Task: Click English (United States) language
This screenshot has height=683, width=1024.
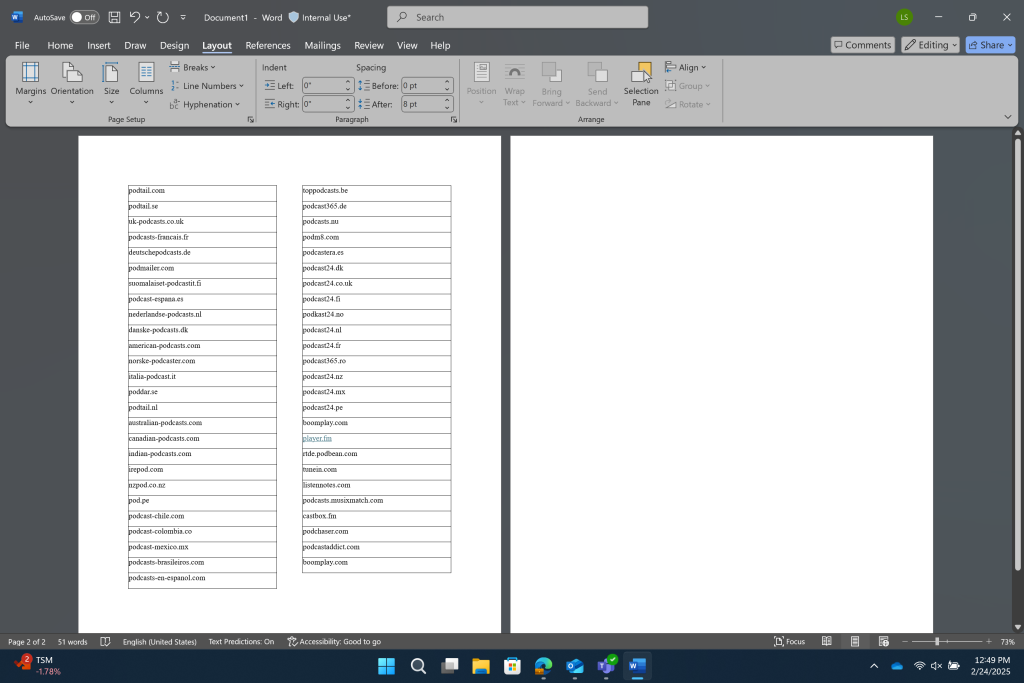Action: [x=159, y=642]
